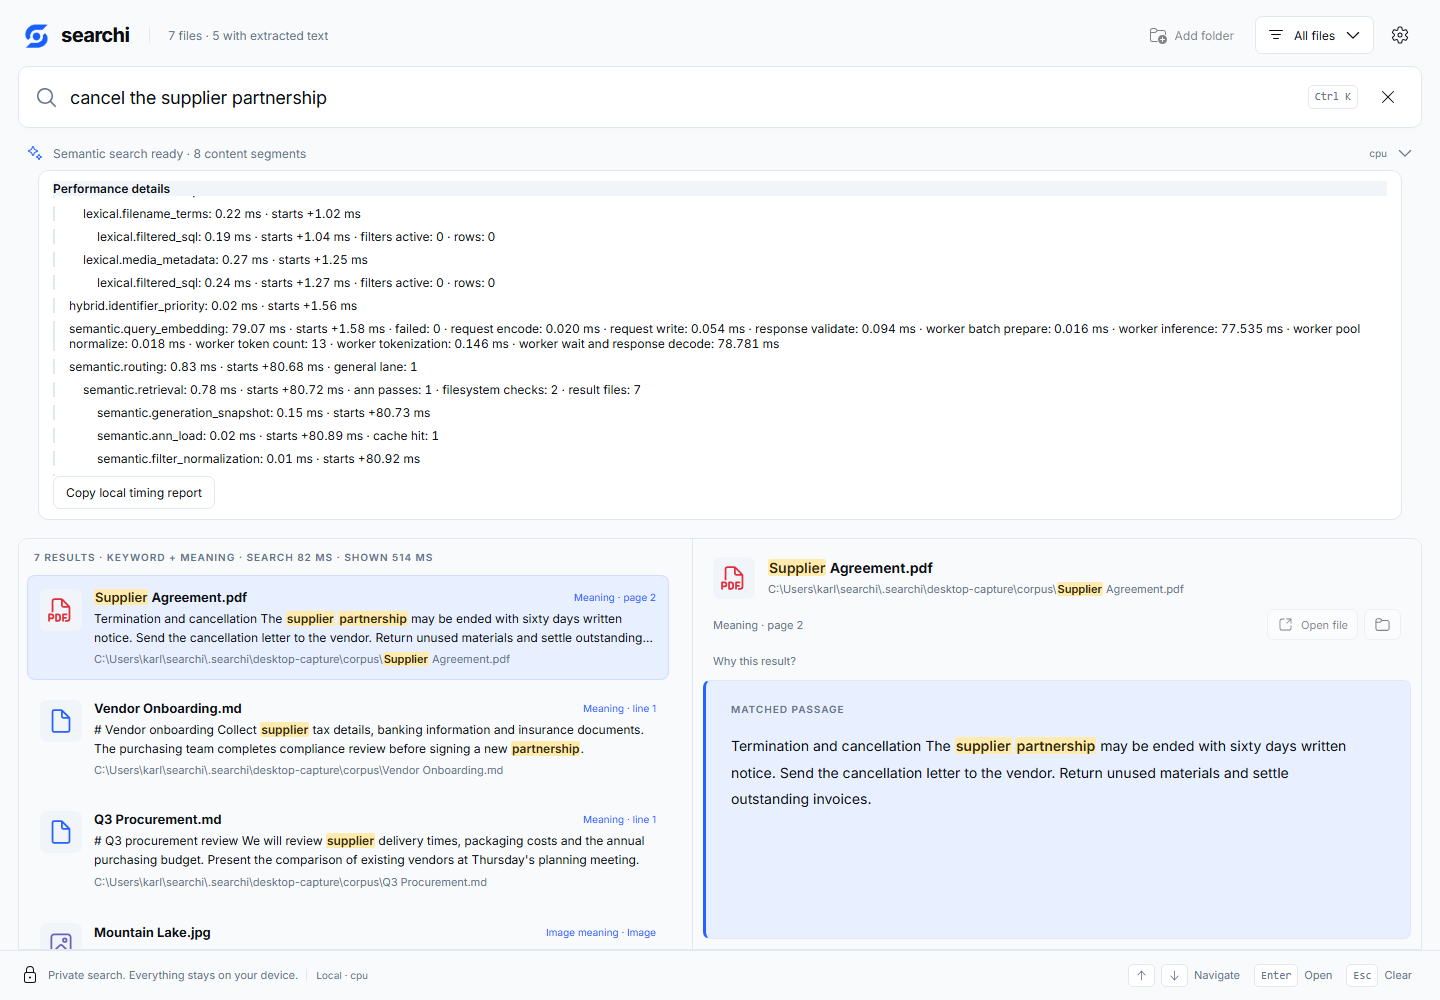Clear the search with the X icon

click(x=1388, y=97)
